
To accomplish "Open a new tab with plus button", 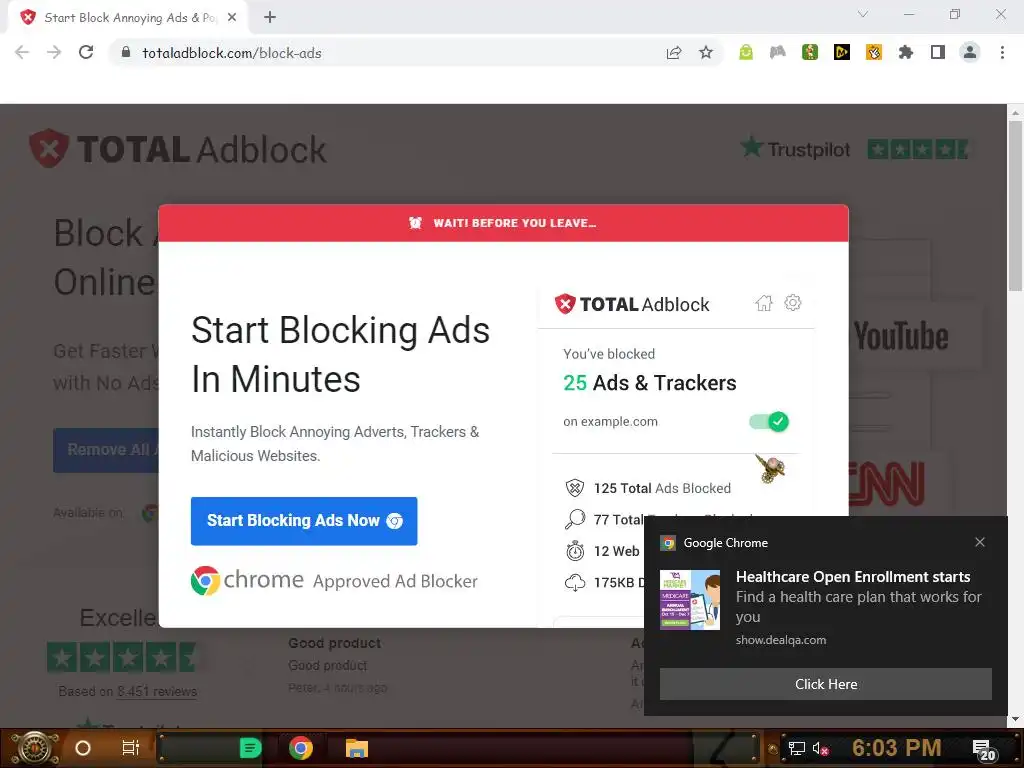I will (270, 18).
